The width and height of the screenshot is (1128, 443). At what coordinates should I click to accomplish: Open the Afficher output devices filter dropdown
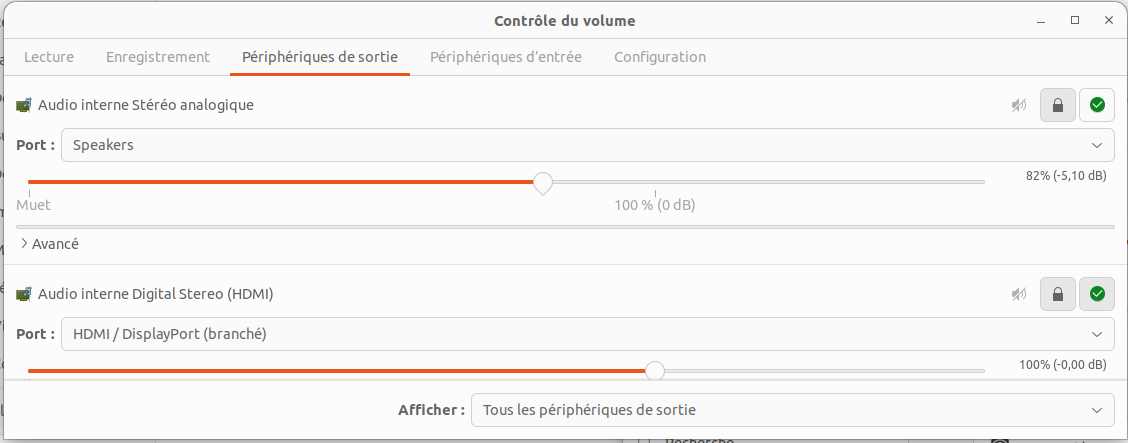793,410
